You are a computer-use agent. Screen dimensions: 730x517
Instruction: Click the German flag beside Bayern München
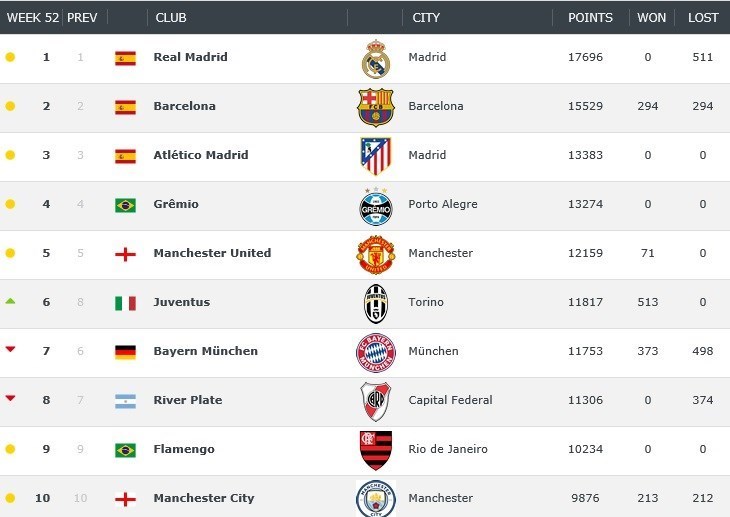point(125,352)
